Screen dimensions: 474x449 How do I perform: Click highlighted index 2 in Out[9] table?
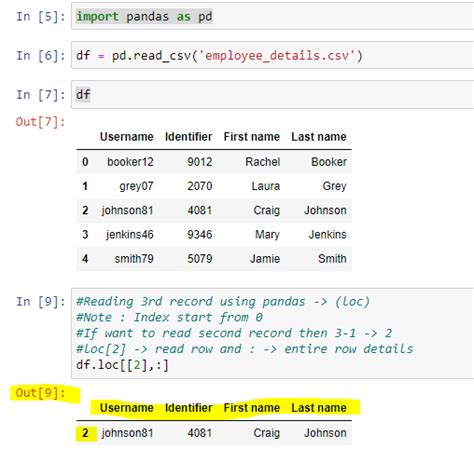pos(86,433)
